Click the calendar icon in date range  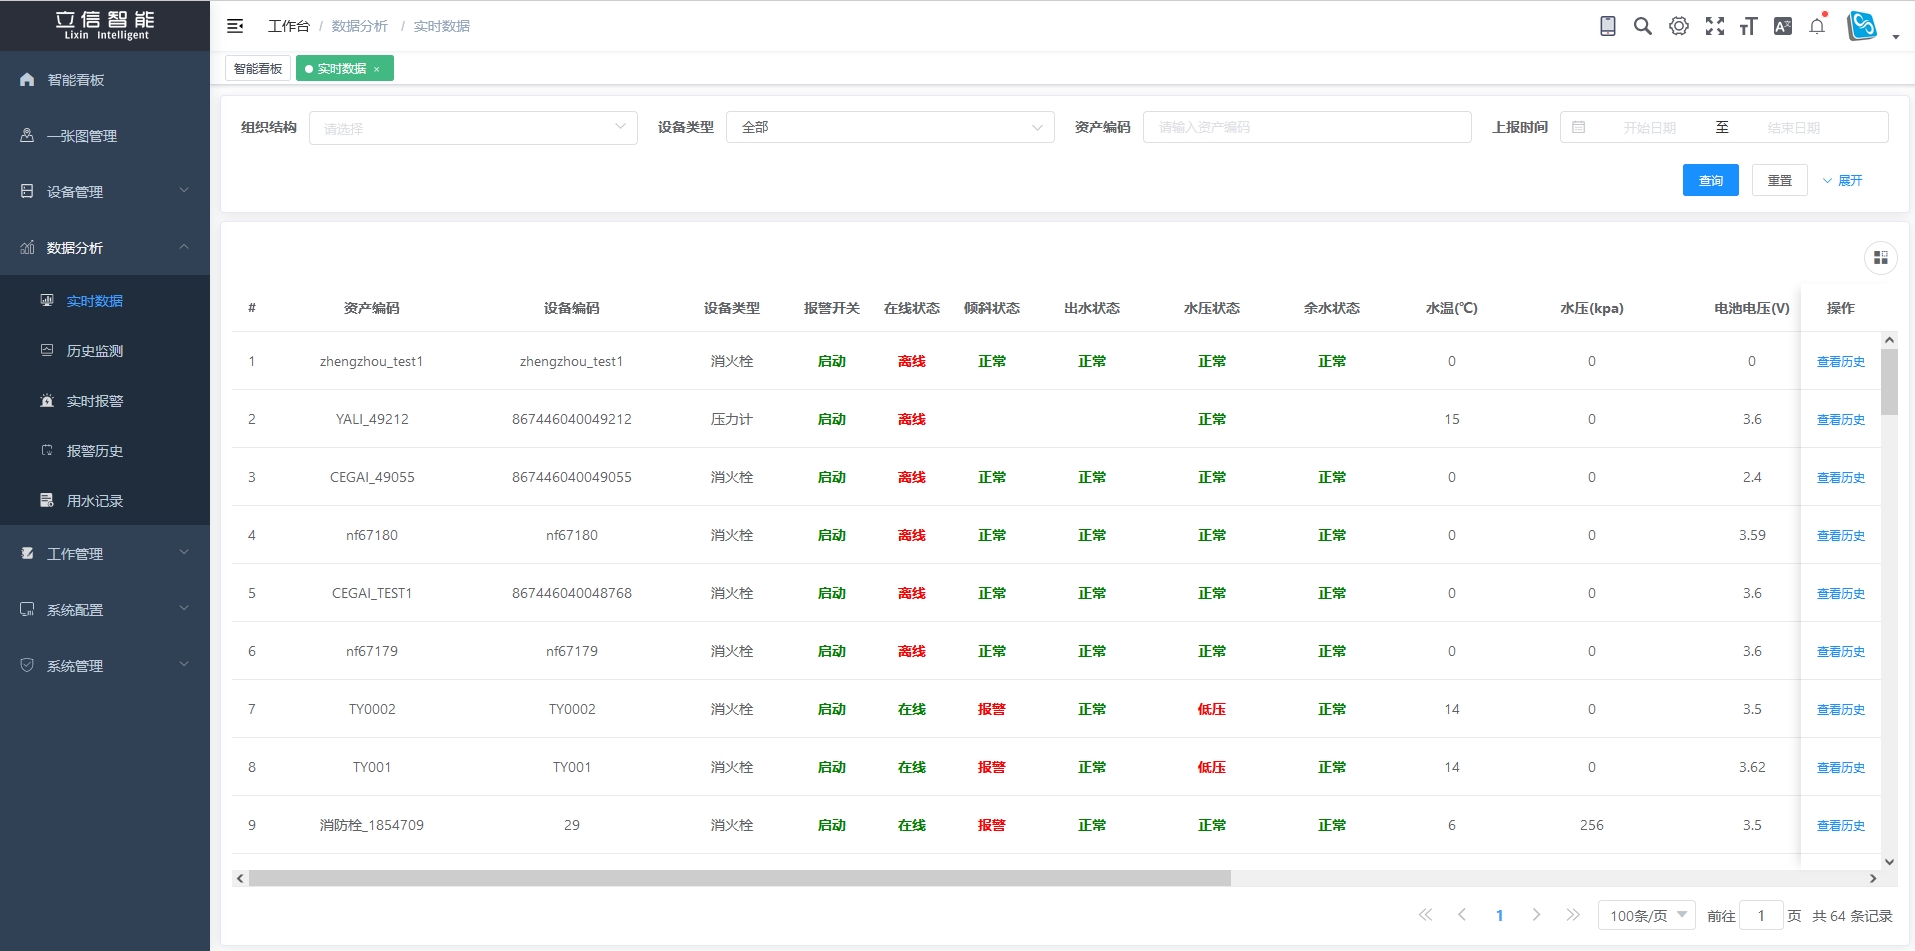point(1579,127)
